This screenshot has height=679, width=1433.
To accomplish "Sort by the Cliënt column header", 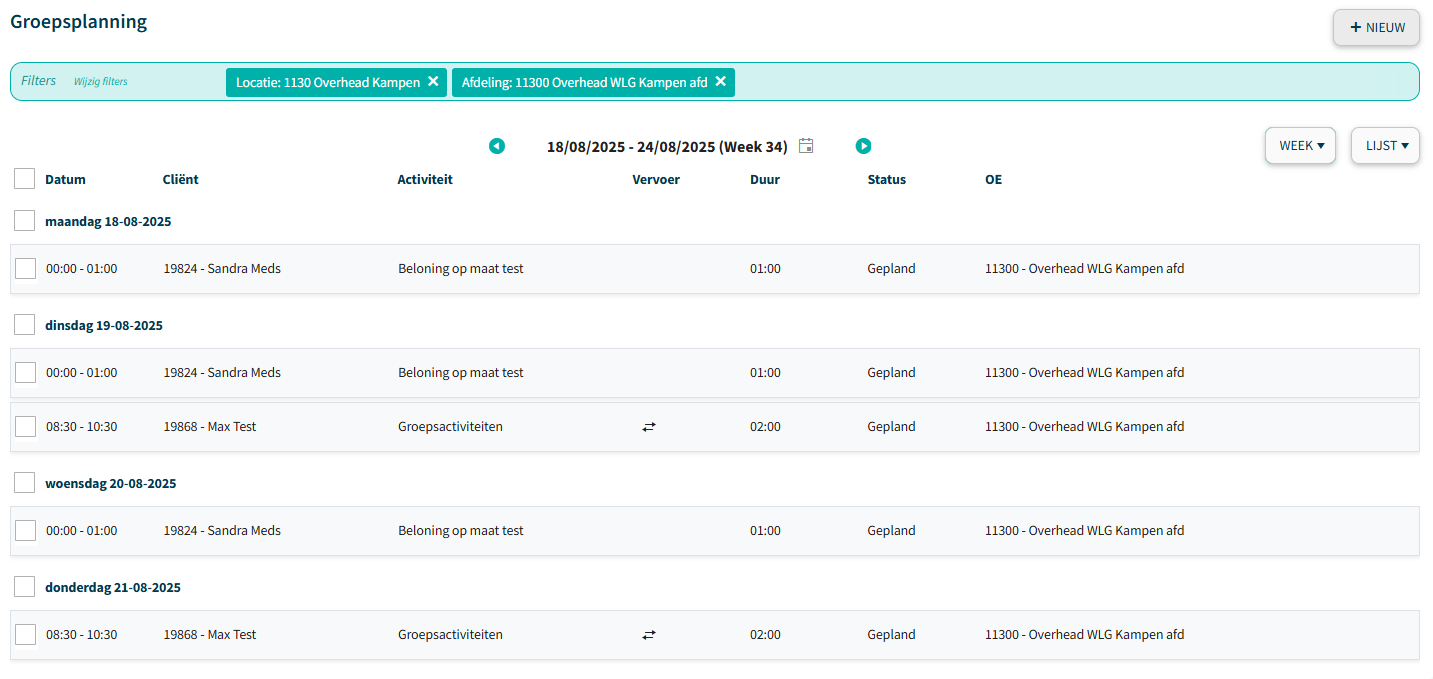I will [181, 180].
